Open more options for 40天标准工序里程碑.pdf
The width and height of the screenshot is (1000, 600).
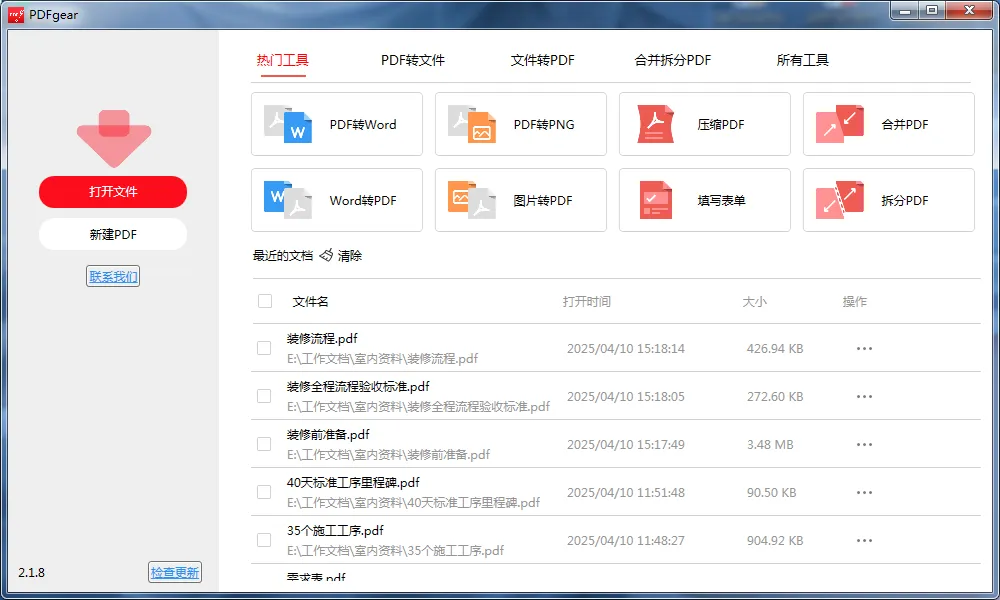pyautogui.click(x=864, y=492)
